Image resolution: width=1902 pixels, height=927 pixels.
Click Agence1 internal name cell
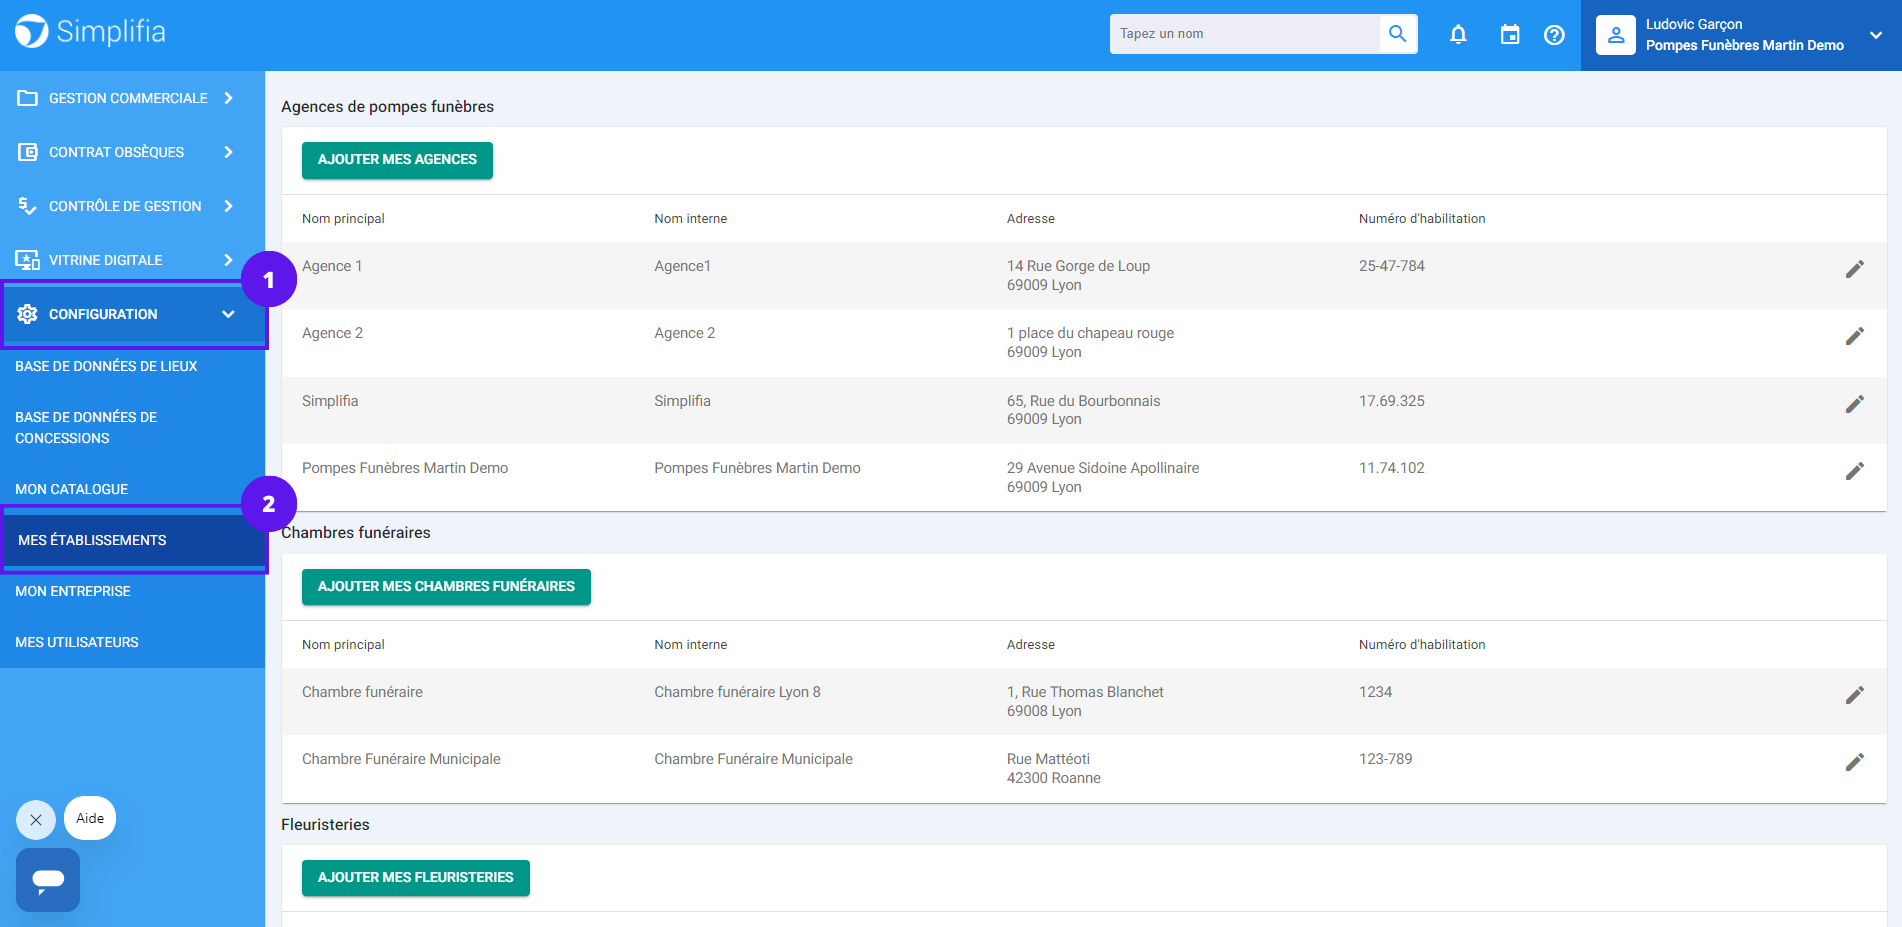tap(682, 266)
